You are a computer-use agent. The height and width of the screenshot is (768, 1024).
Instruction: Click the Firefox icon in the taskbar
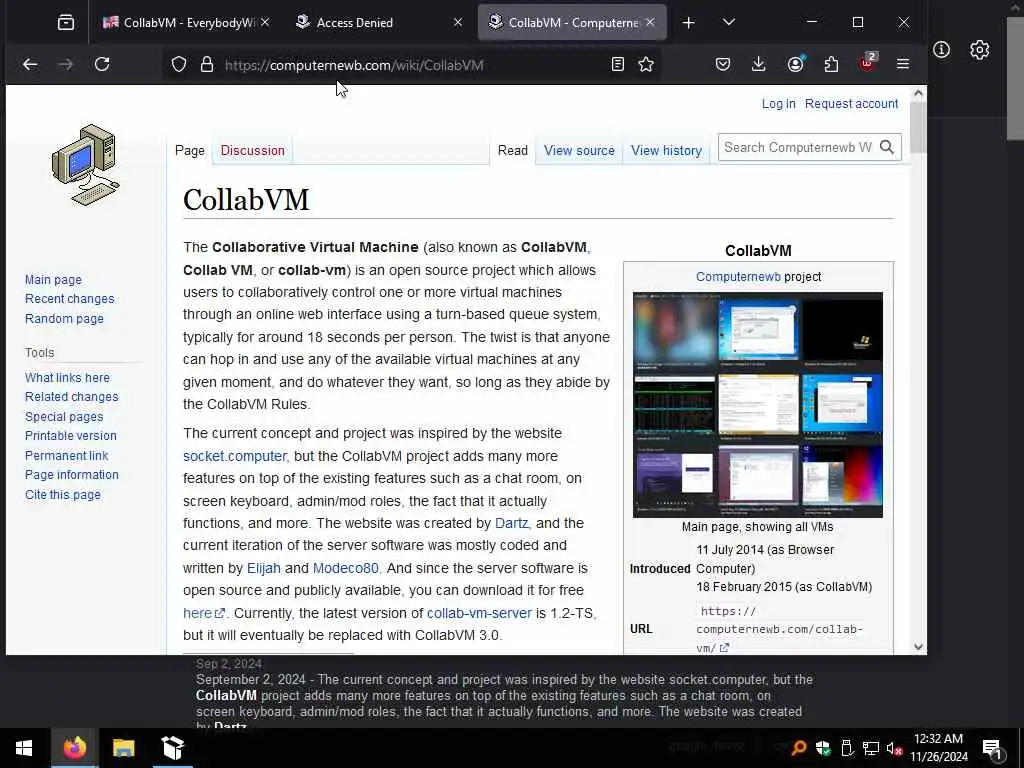tap(74, 748)
